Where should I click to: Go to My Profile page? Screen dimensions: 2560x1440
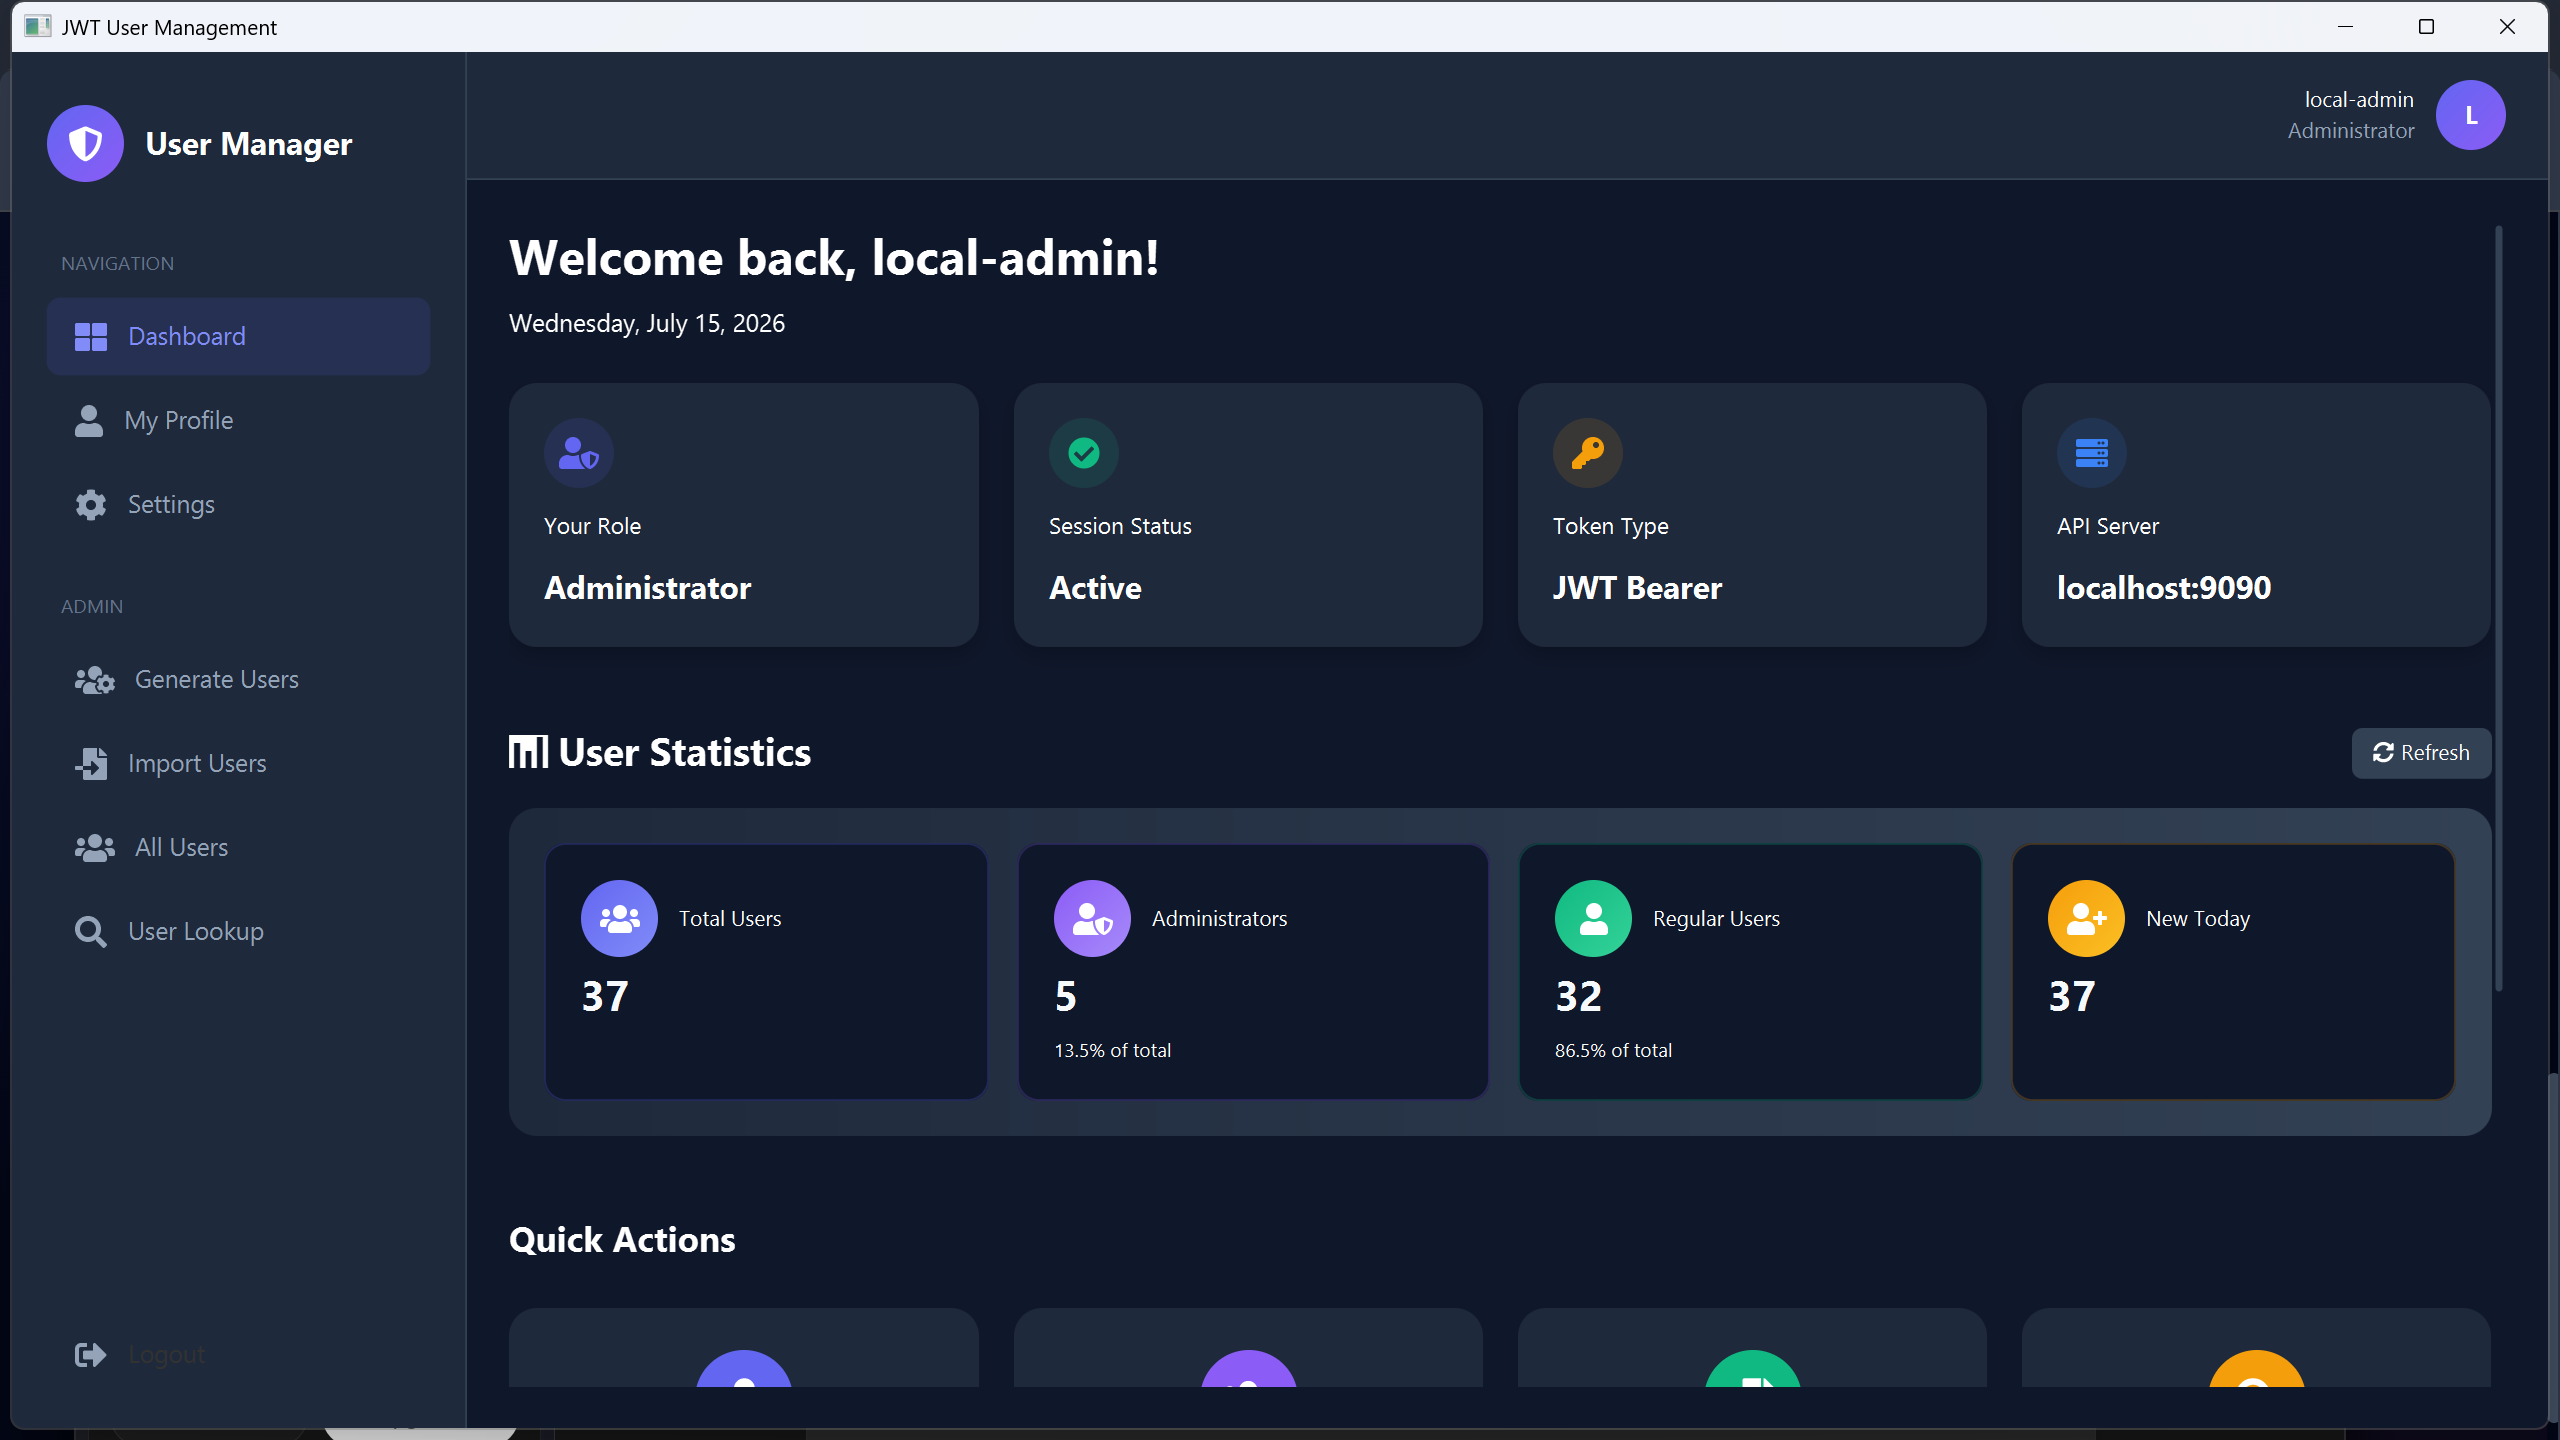pyautogui.click(x=238, y=420)
